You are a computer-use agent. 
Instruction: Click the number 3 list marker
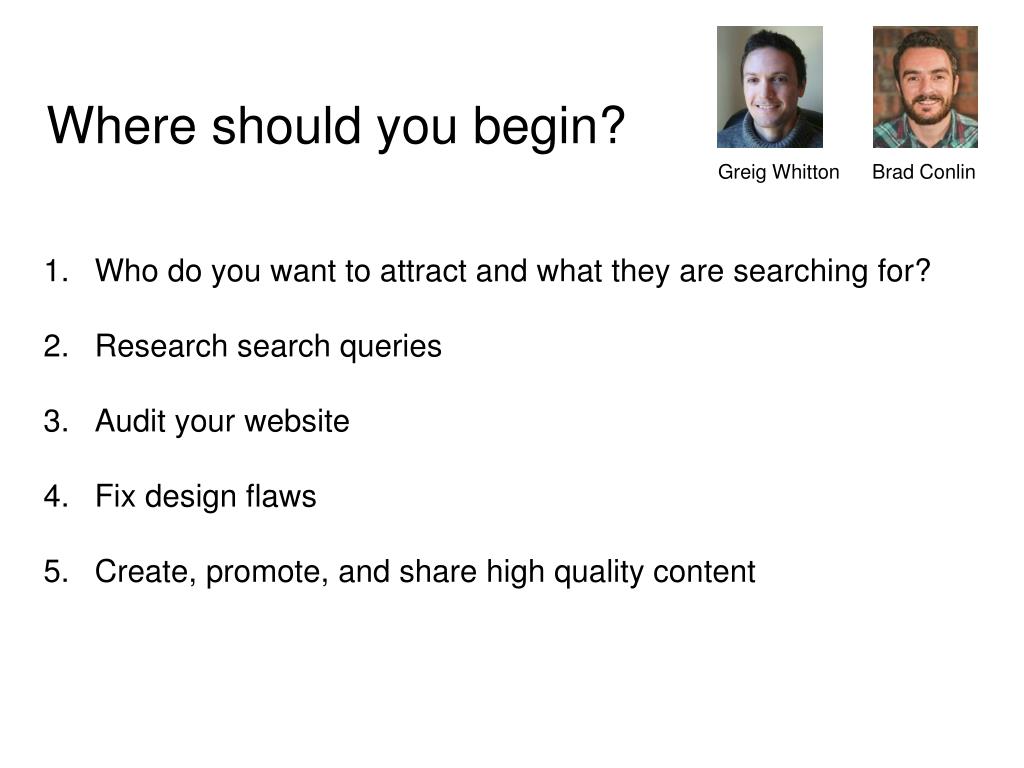56,421
